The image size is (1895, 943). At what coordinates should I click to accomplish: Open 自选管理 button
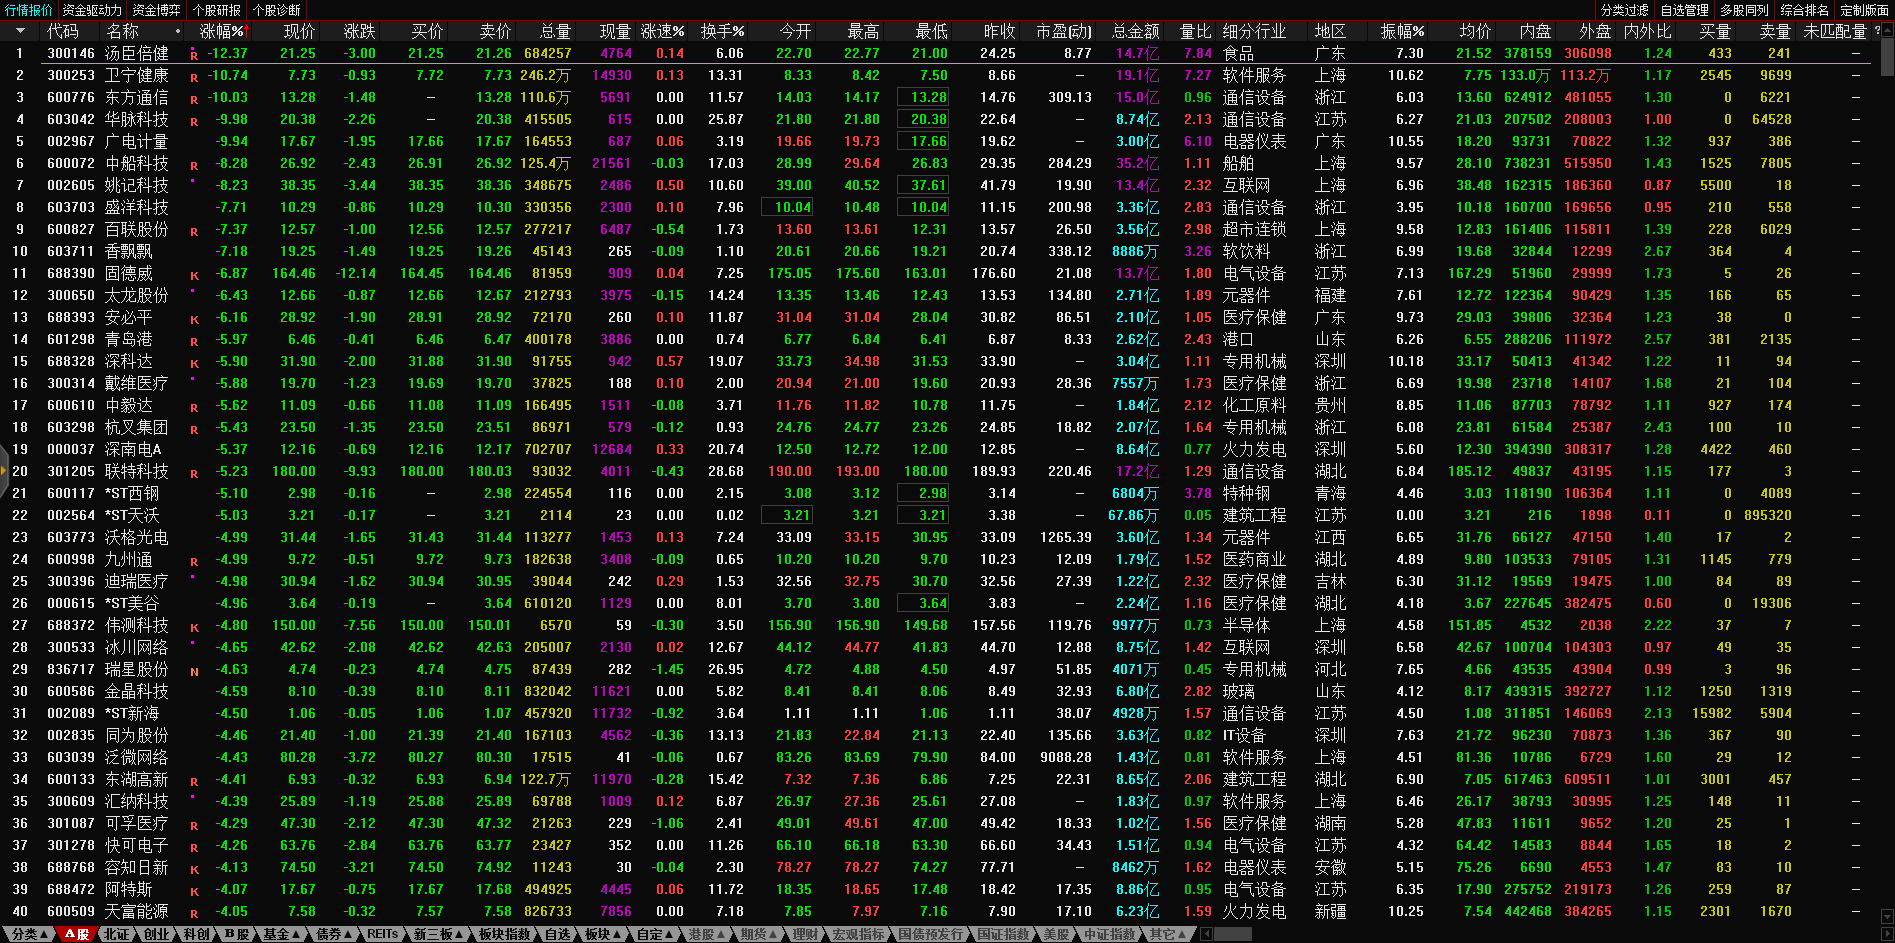pos(1684,10)
